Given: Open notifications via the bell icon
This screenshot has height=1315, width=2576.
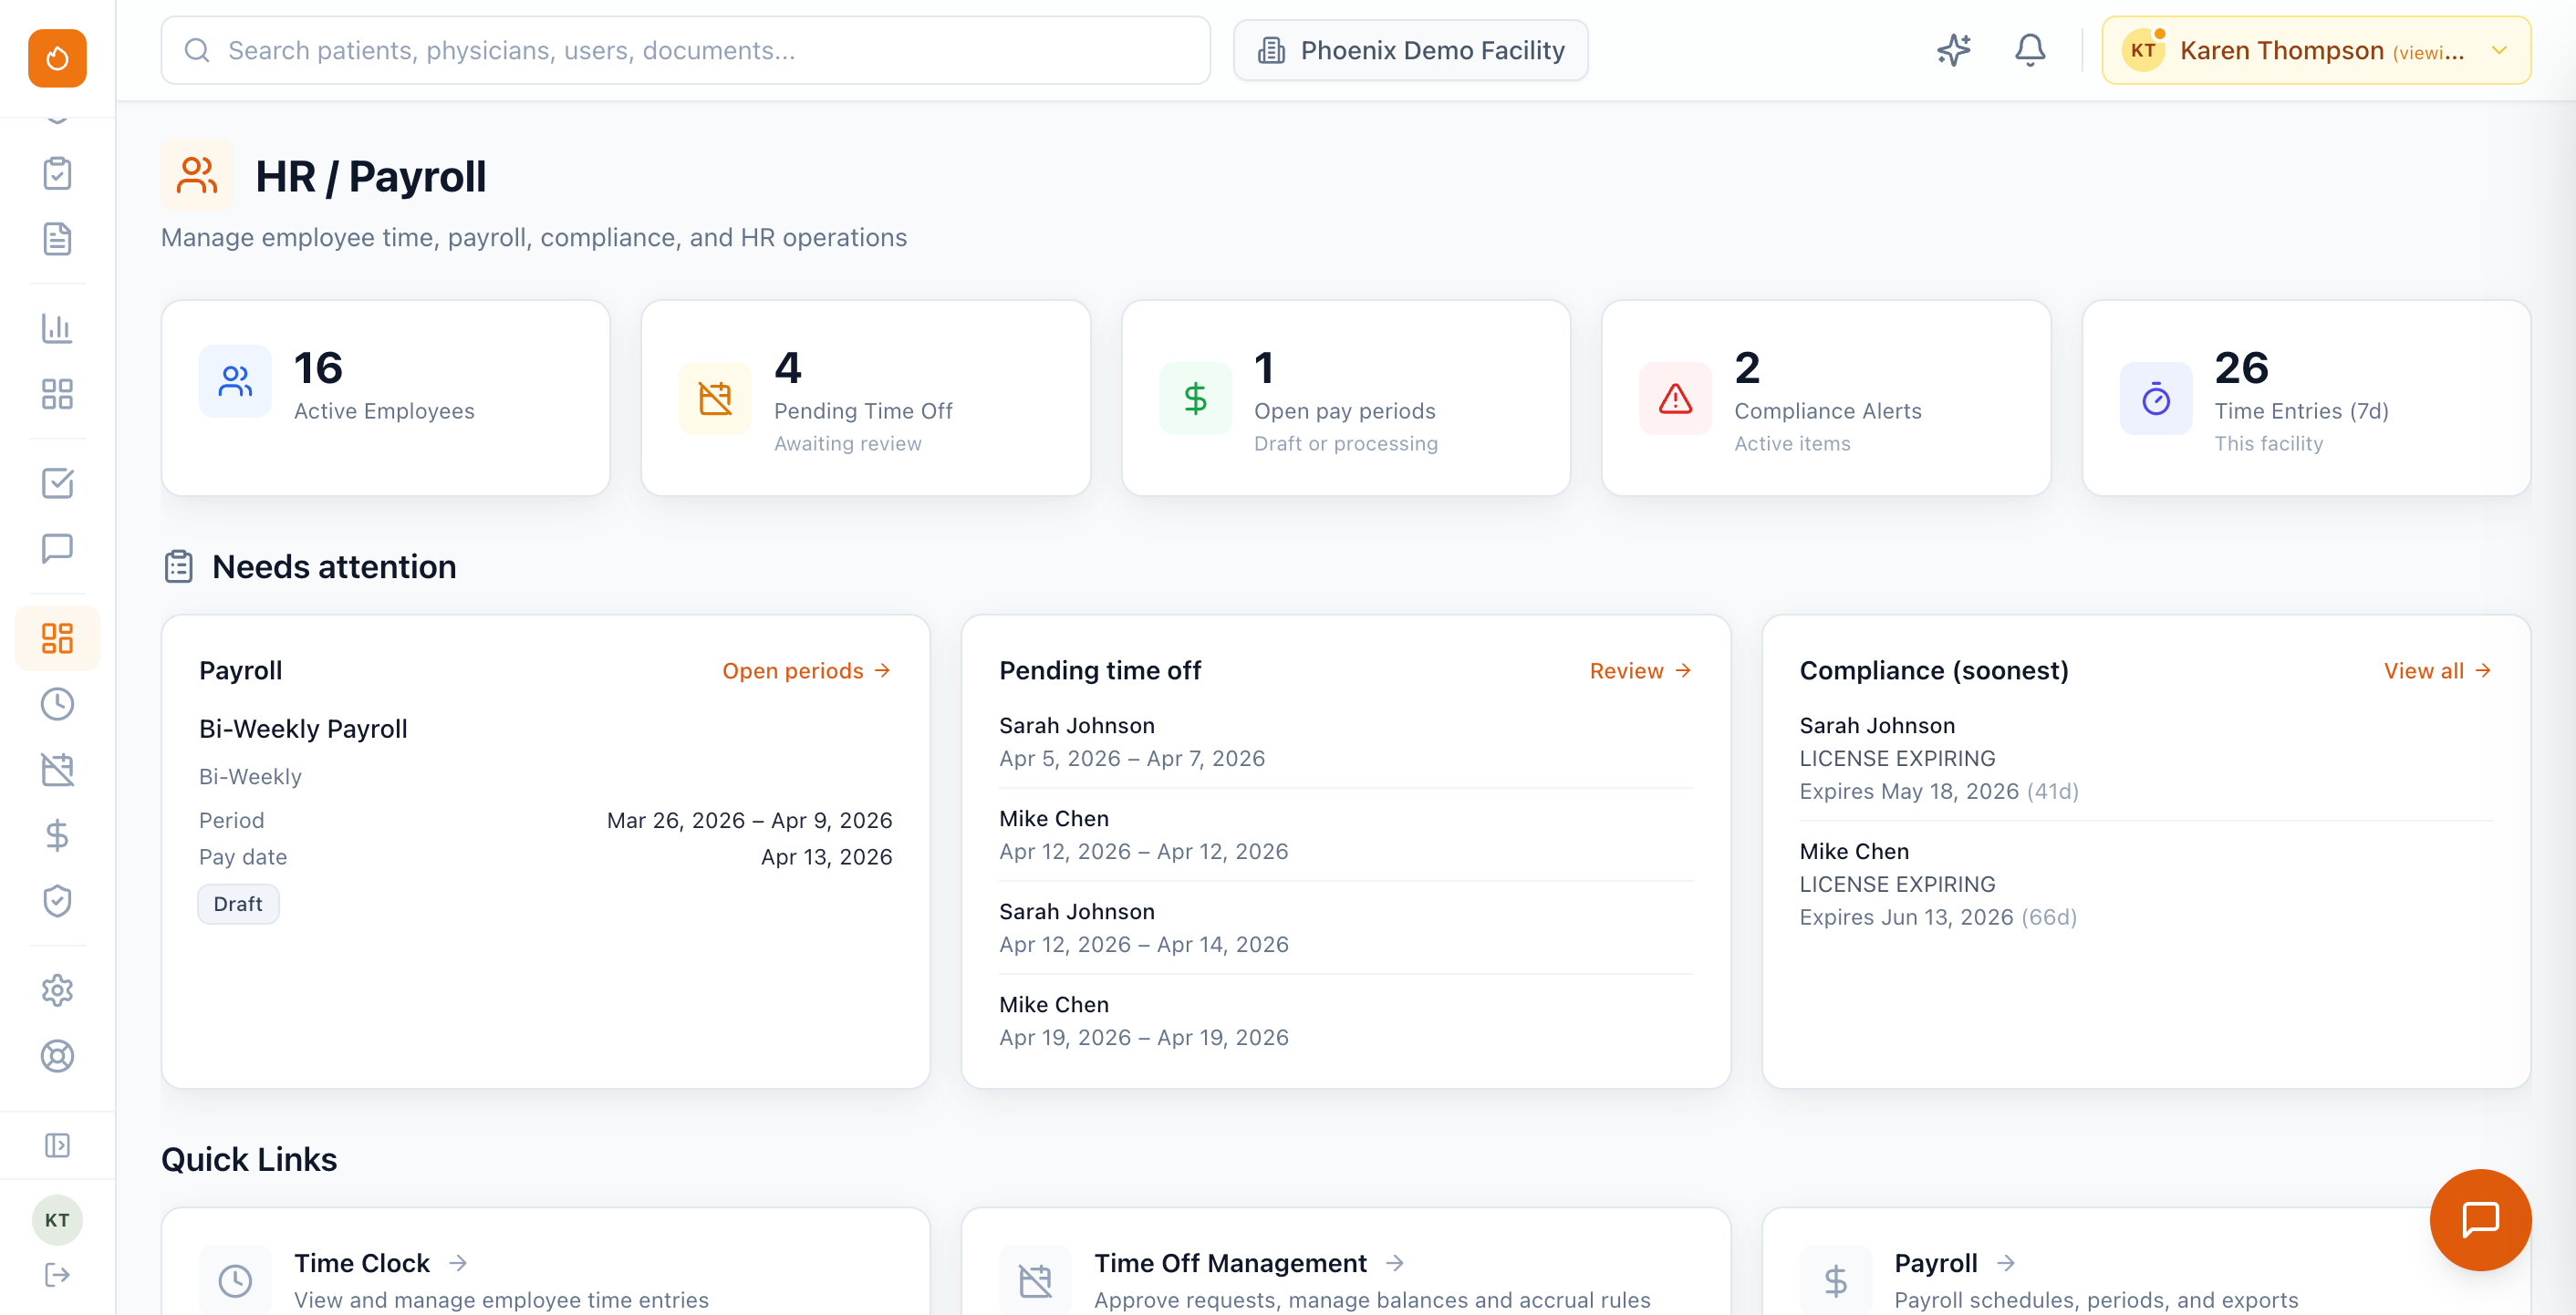Looking at the screenshot, I should 2029,49.
